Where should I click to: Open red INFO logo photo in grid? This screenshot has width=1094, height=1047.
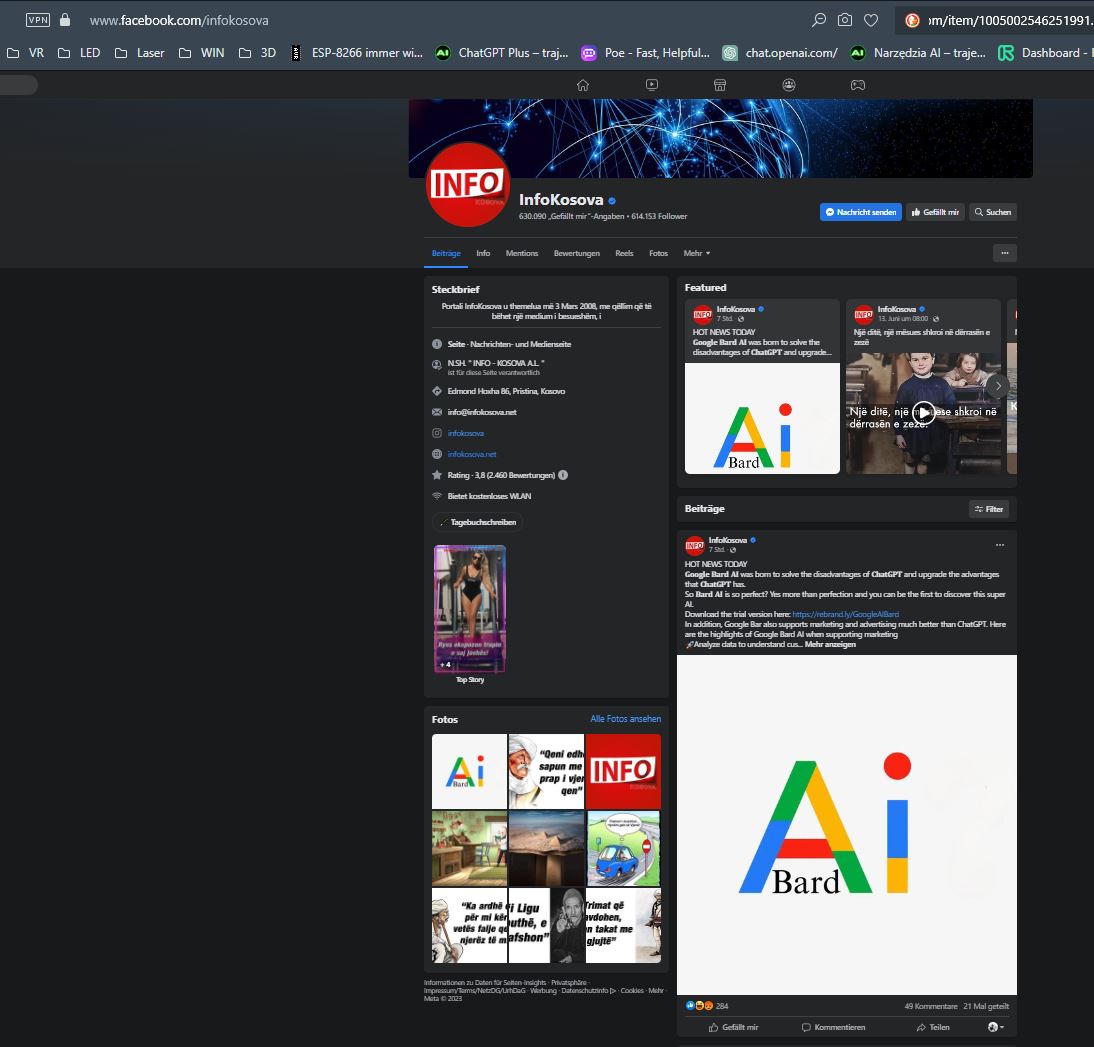[623, 771]
